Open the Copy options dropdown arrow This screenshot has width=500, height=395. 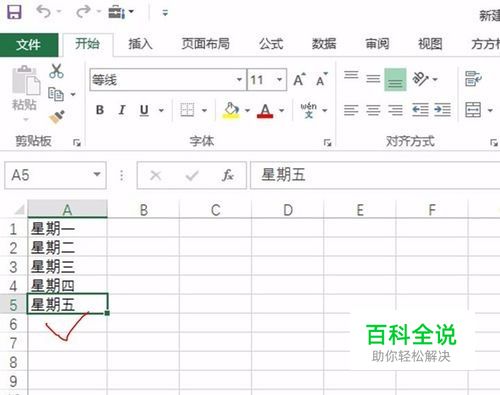point(73,95)
